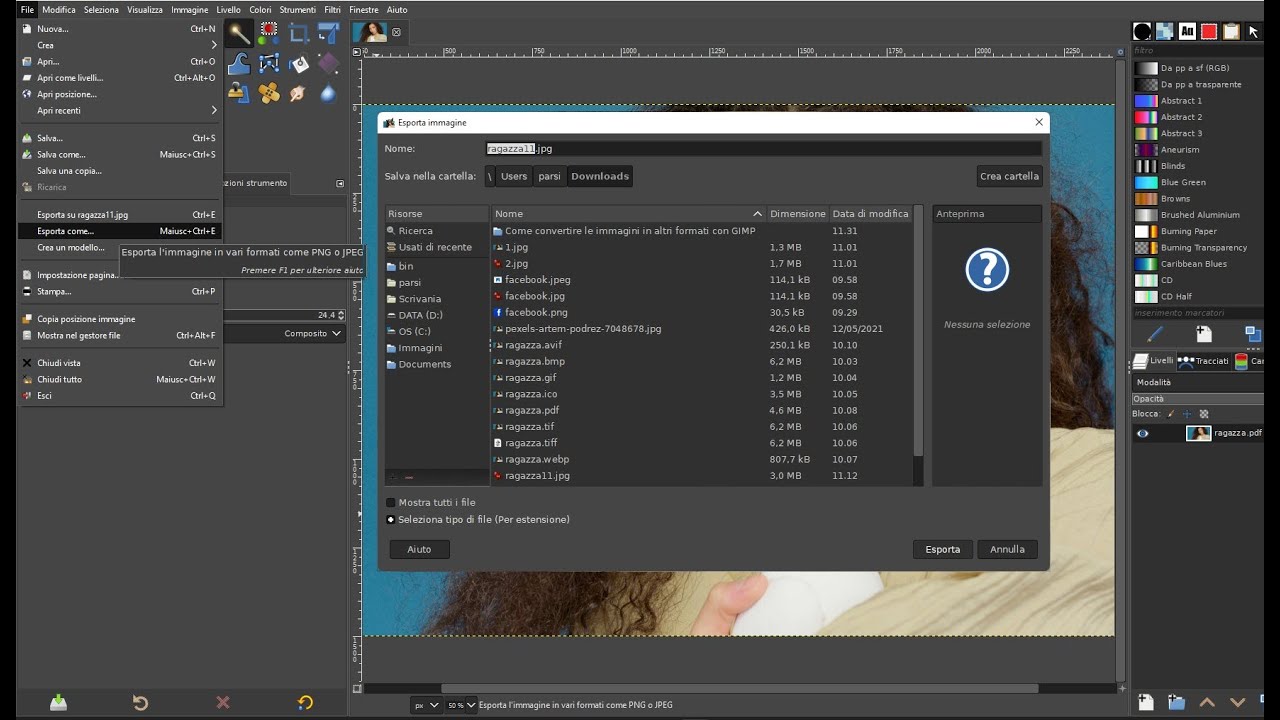
Task: Click the new layer icon at bottom right
Action: [1146, 702]
